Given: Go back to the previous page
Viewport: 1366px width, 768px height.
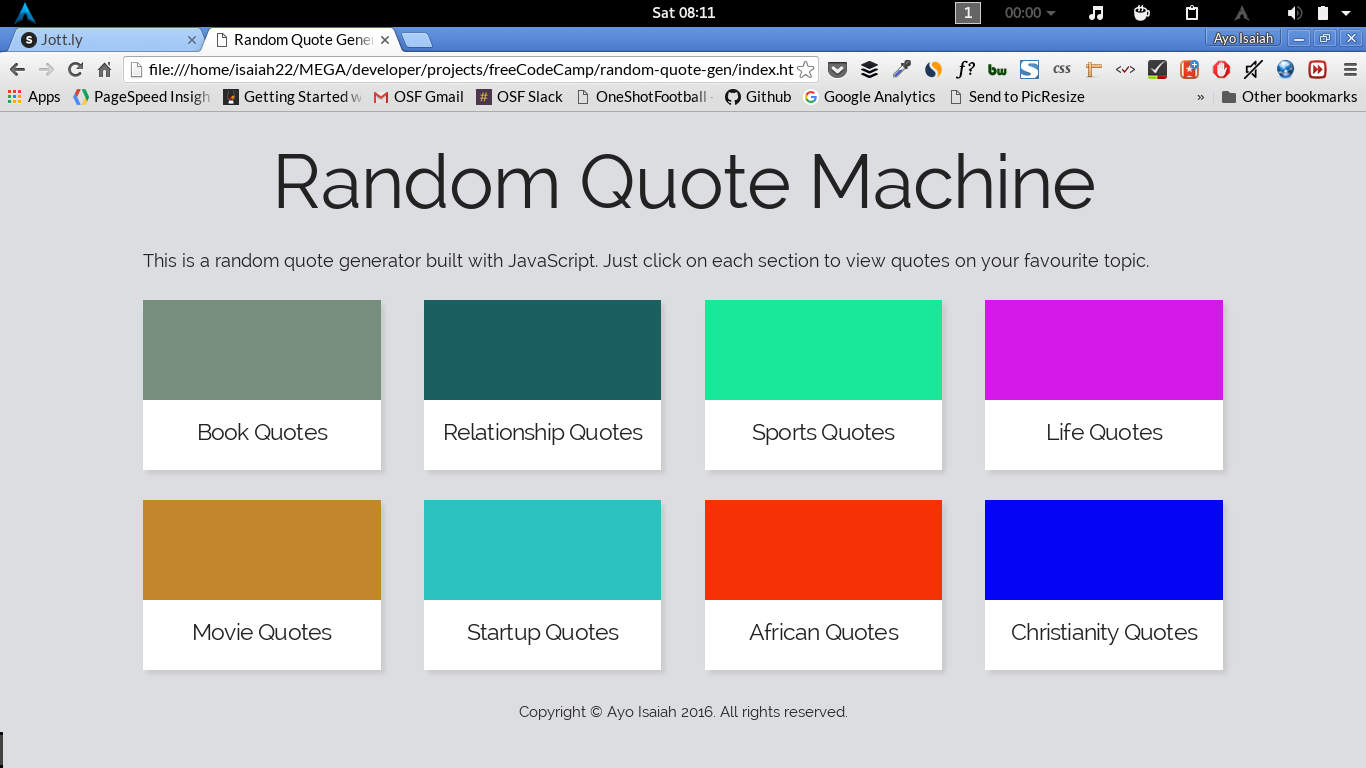Looking at the screenshot, I should coord(17,69).
